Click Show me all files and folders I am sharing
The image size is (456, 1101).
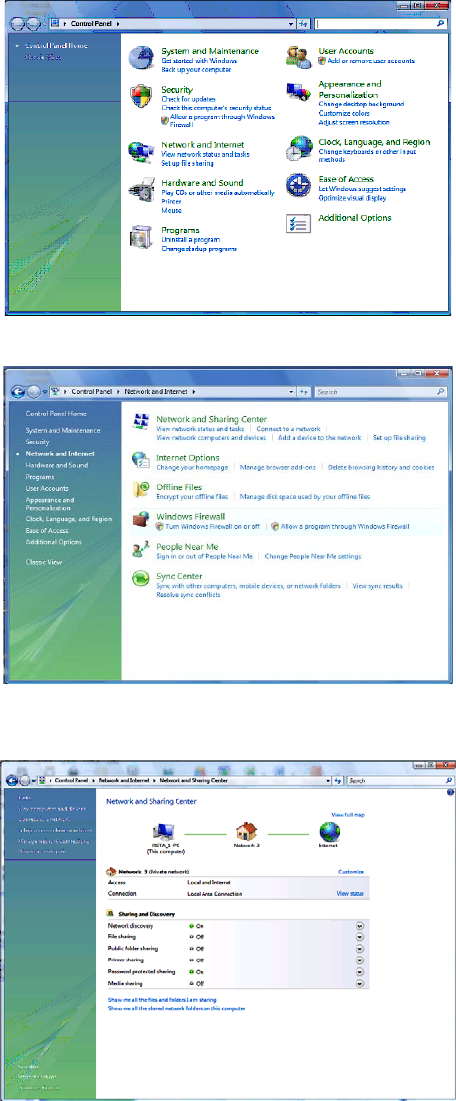click(162, 999)
